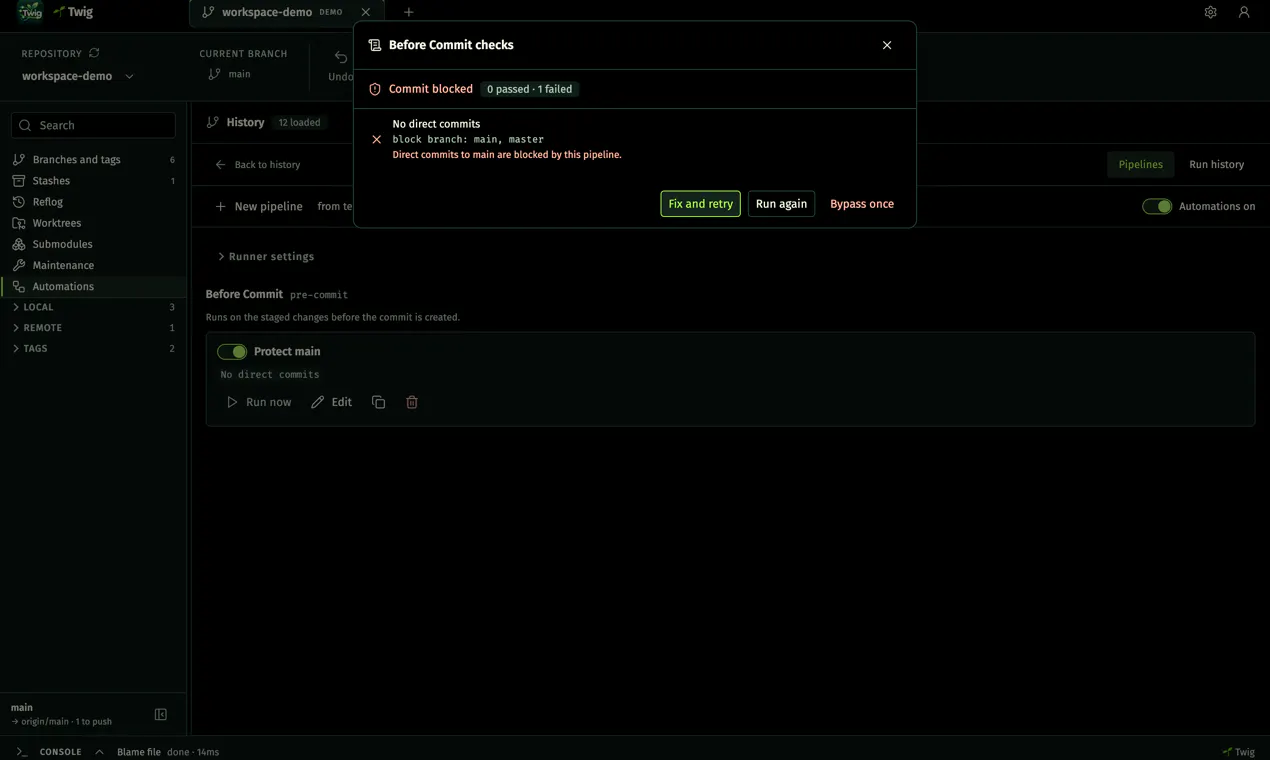Open Stashes in the sidebar

(x=93, y=181)
